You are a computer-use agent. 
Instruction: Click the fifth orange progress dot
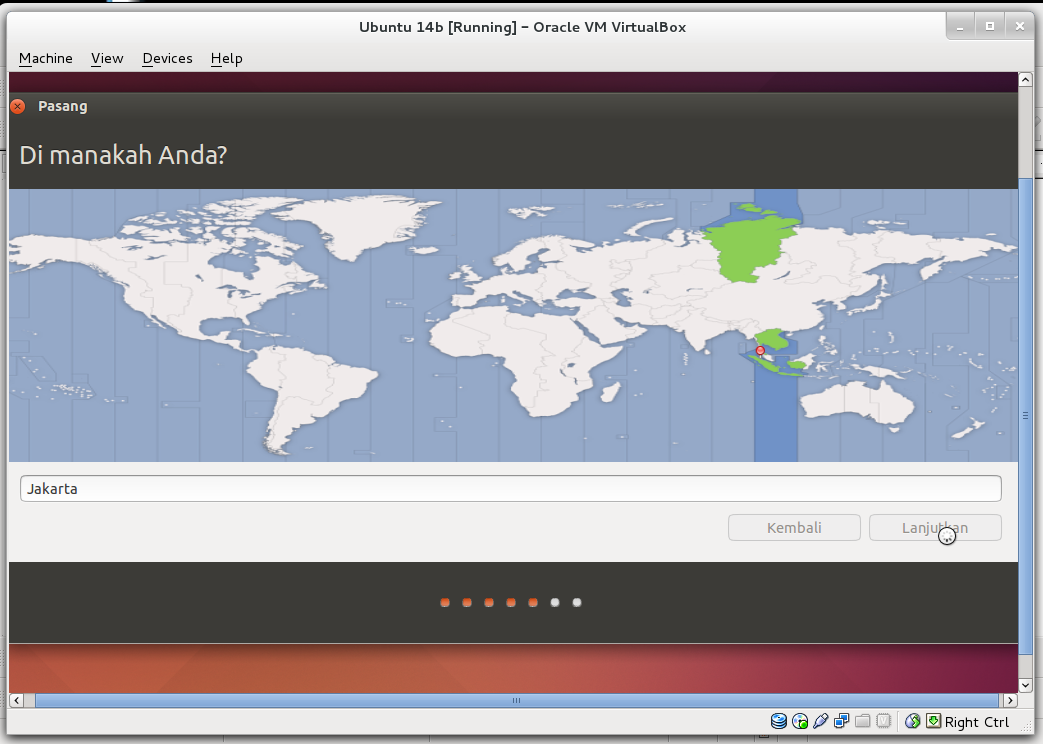(532, 602)
